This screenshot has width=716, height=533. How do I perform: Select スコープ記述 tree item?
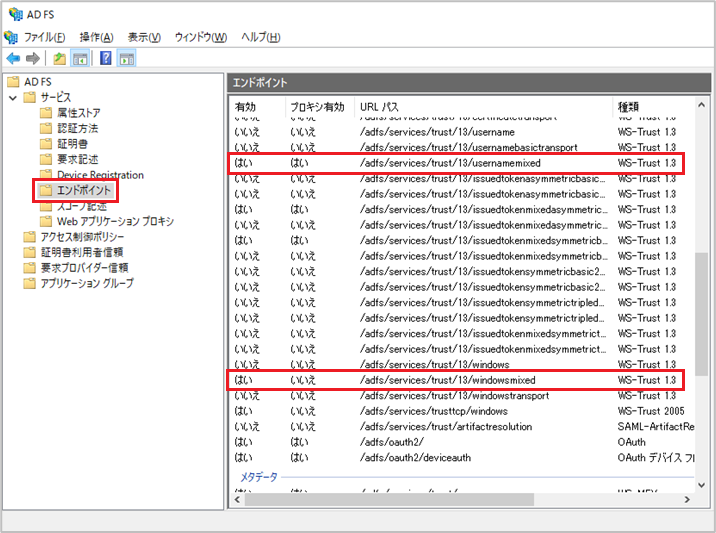(82, 206)
